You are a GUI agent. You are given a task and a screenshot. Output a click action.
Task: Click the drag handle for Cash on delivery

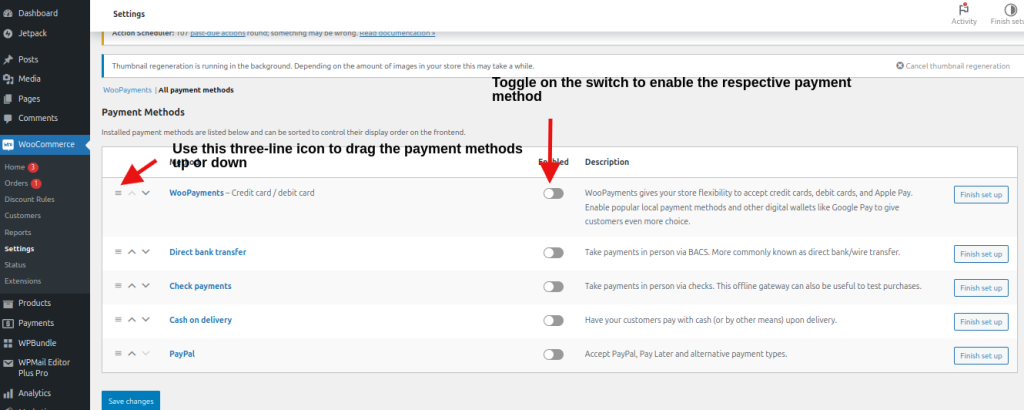(118, 319)
